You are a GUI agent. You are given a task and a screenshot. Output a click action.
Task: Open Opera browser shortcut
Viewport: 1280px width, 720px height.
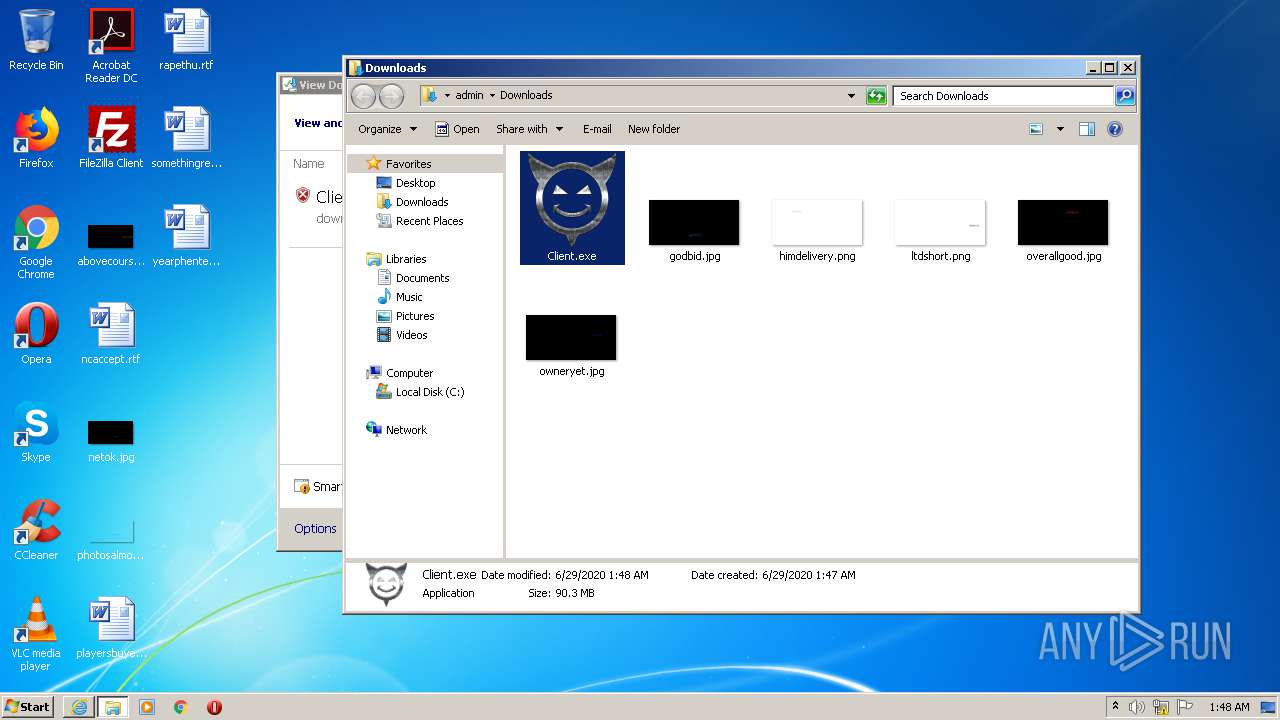pos(36,334)
